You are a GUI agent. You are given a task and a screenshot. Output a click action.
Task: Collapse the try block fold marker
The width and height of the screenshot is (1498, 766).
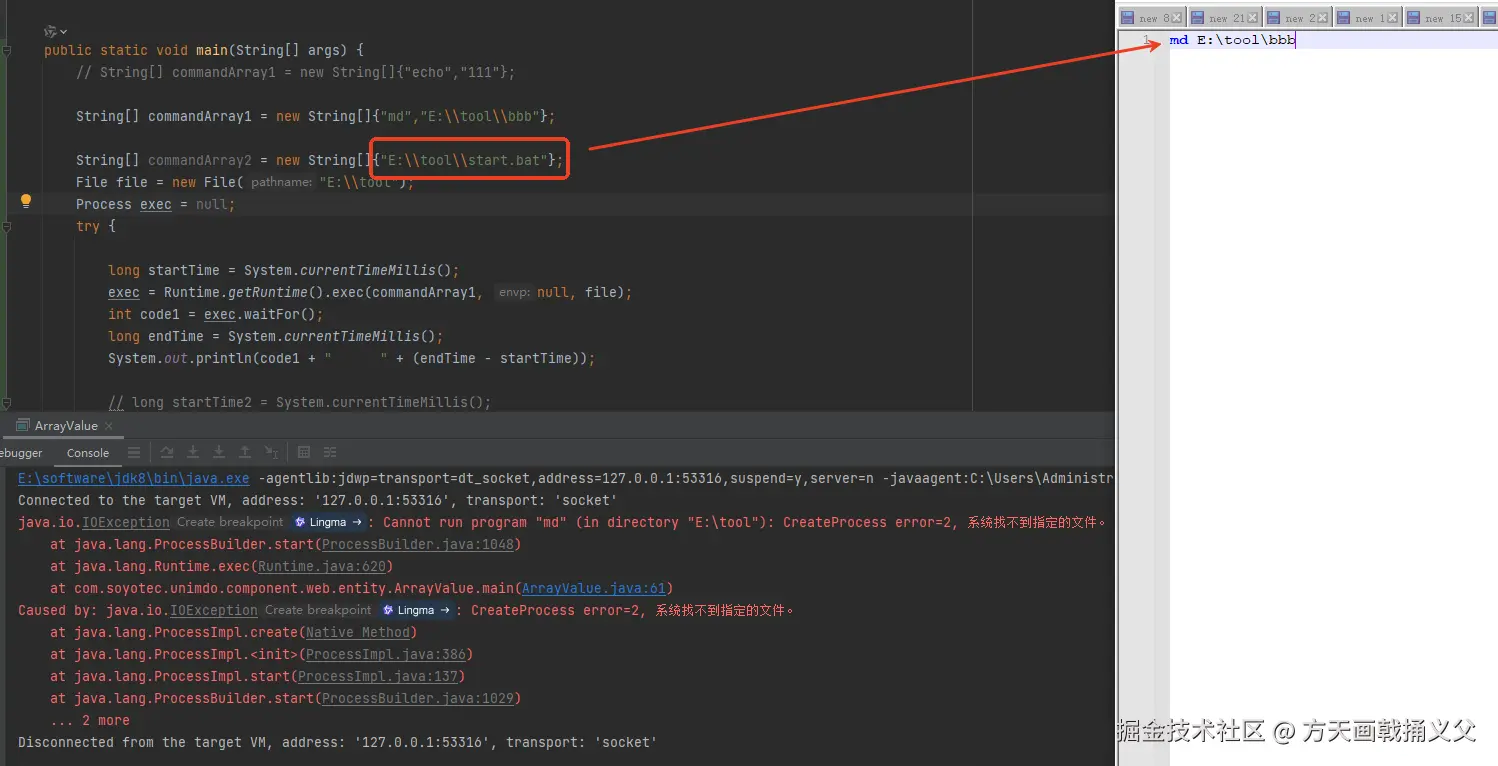[7, 227]
